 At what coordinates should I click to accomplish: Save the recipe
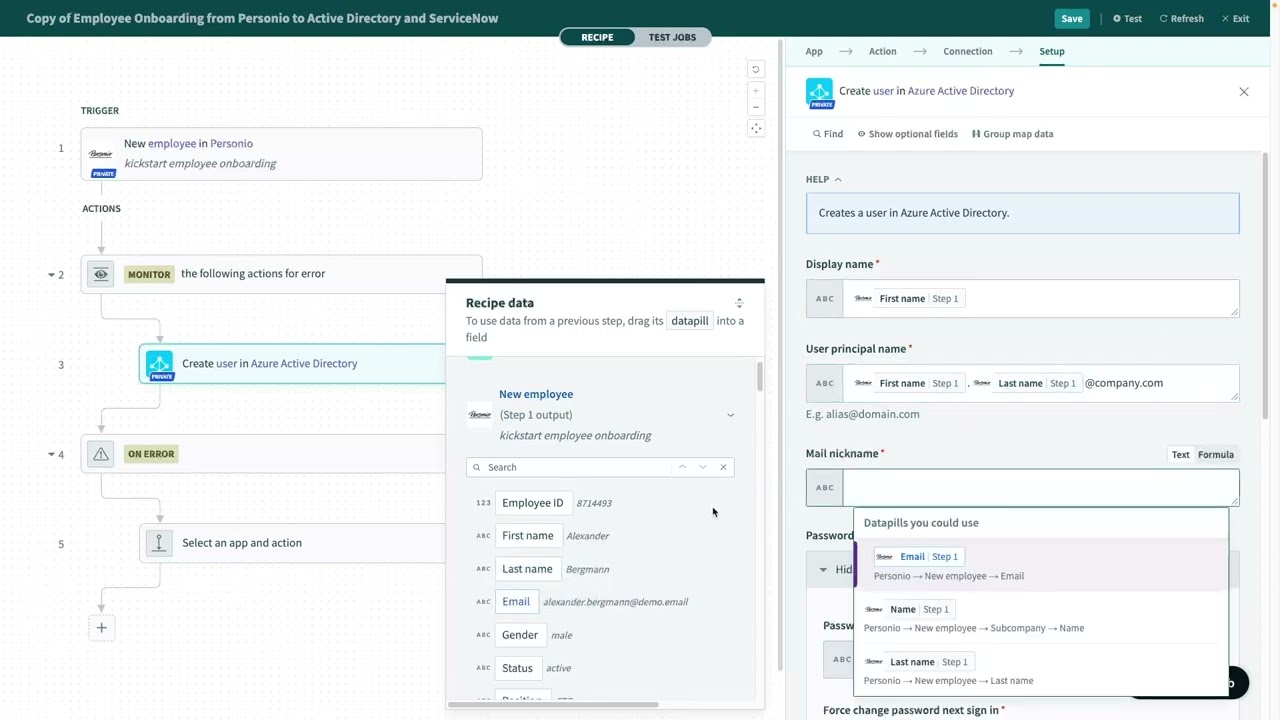pyautogui.click(x=1071, y=19)
